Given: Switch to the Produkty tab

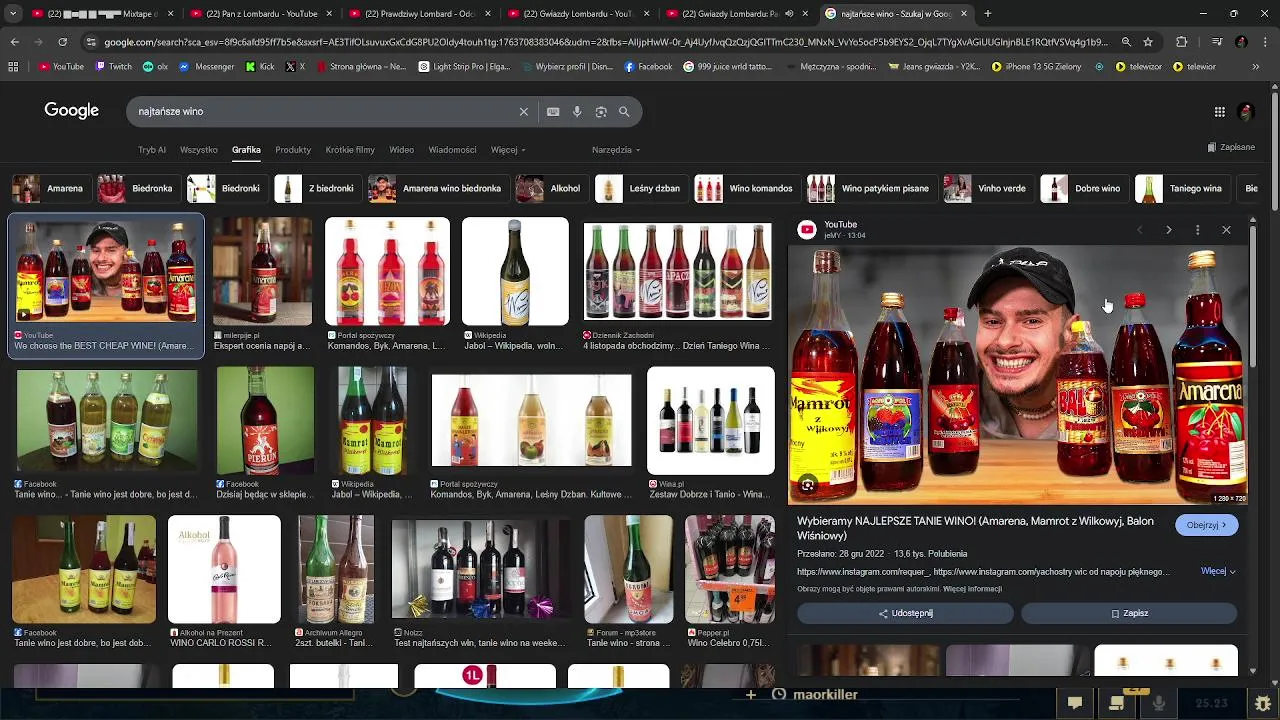Looking at the screenshot, I should 293,150.
